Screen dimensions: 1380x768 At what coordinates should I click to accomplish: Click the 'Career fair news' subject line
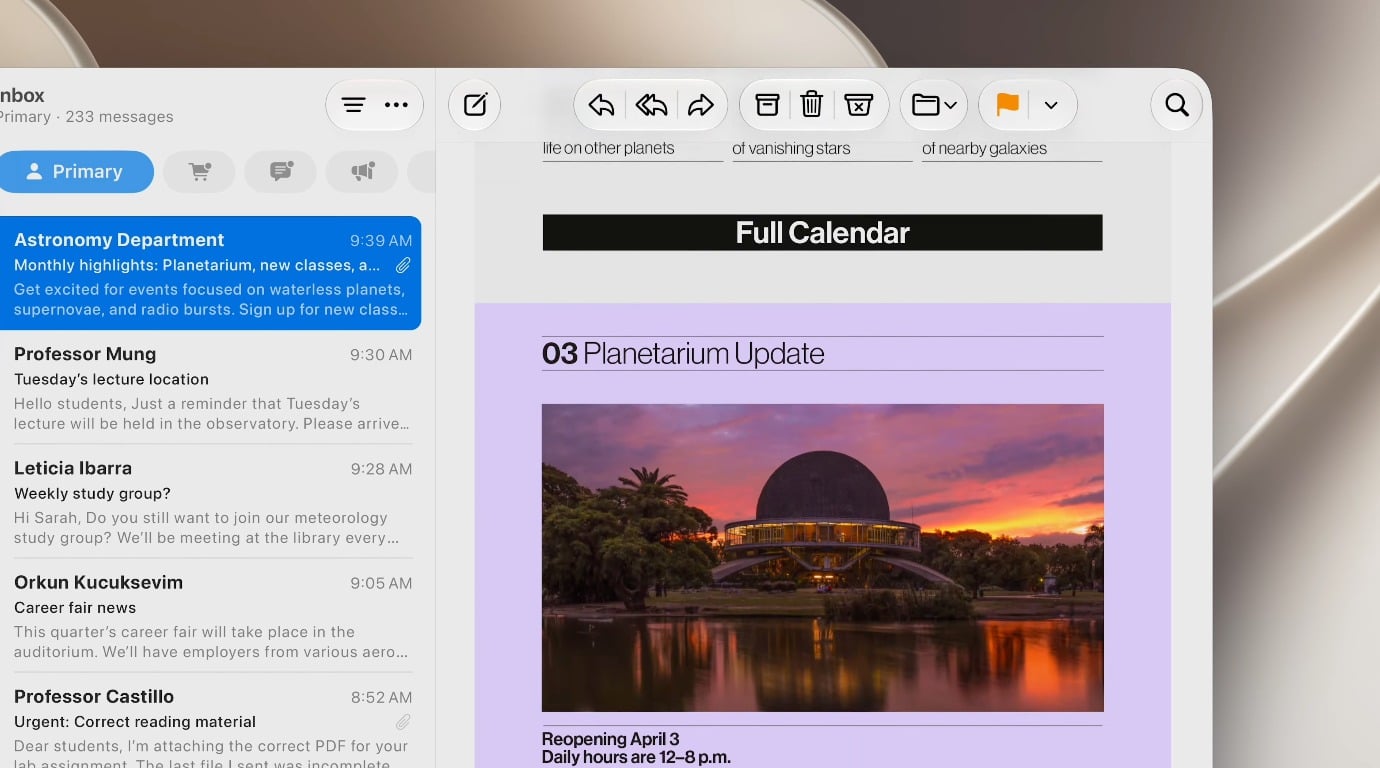[75, 607]
